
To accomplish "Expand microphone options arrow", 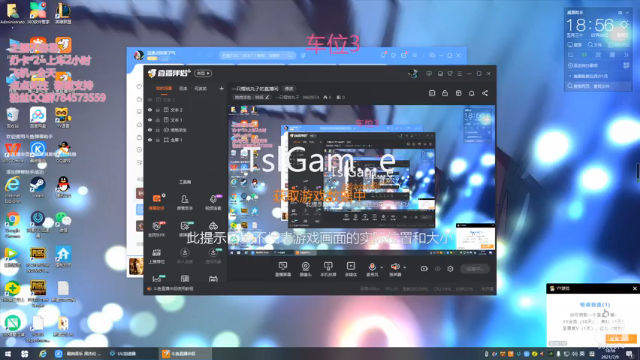I will tap(382, 268).
